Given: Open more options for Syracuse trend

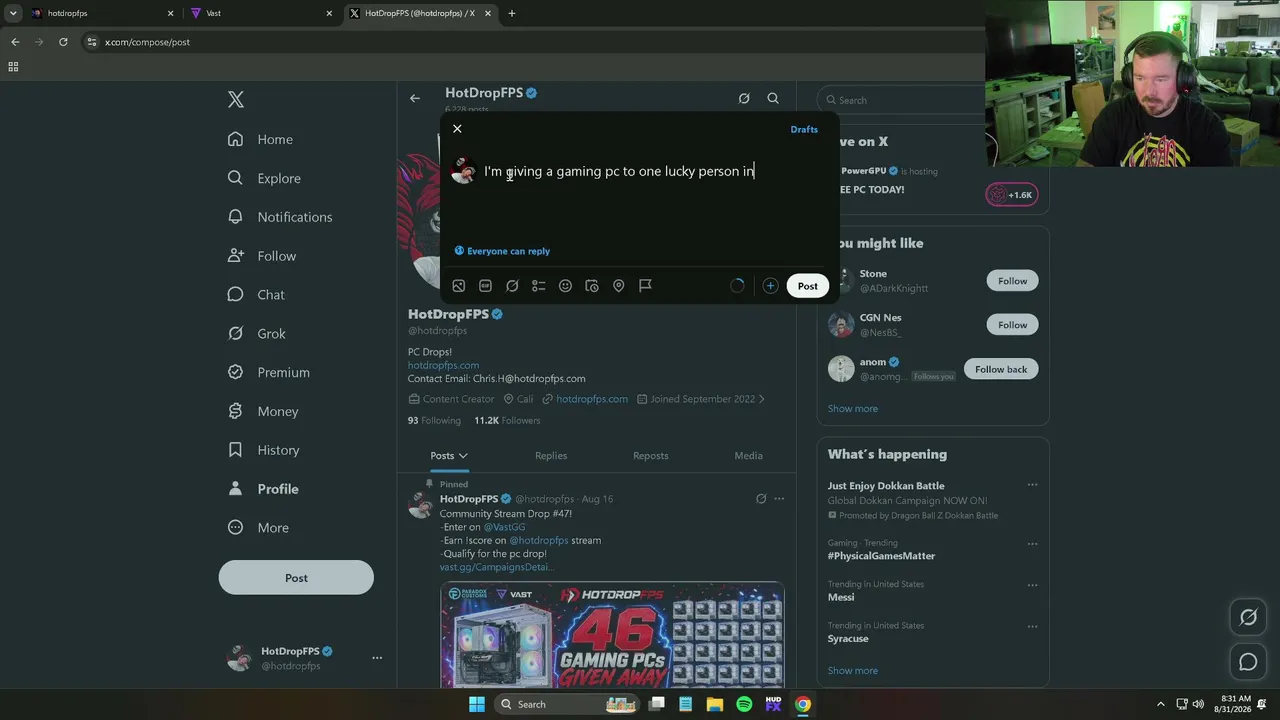Looking at the screenshot, I should [1032, 626].
